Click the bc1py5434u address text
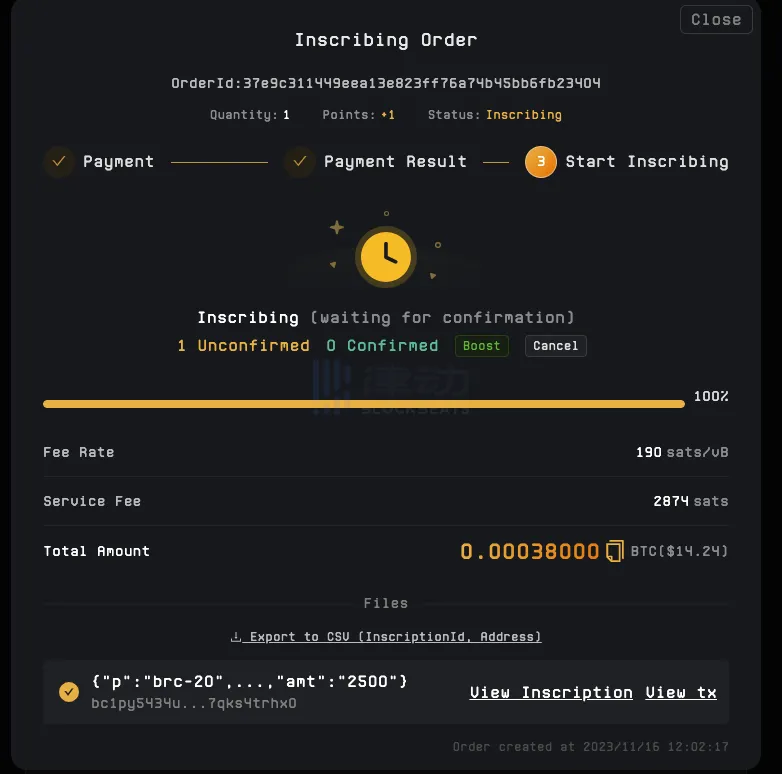 click(x=194, y=703)
